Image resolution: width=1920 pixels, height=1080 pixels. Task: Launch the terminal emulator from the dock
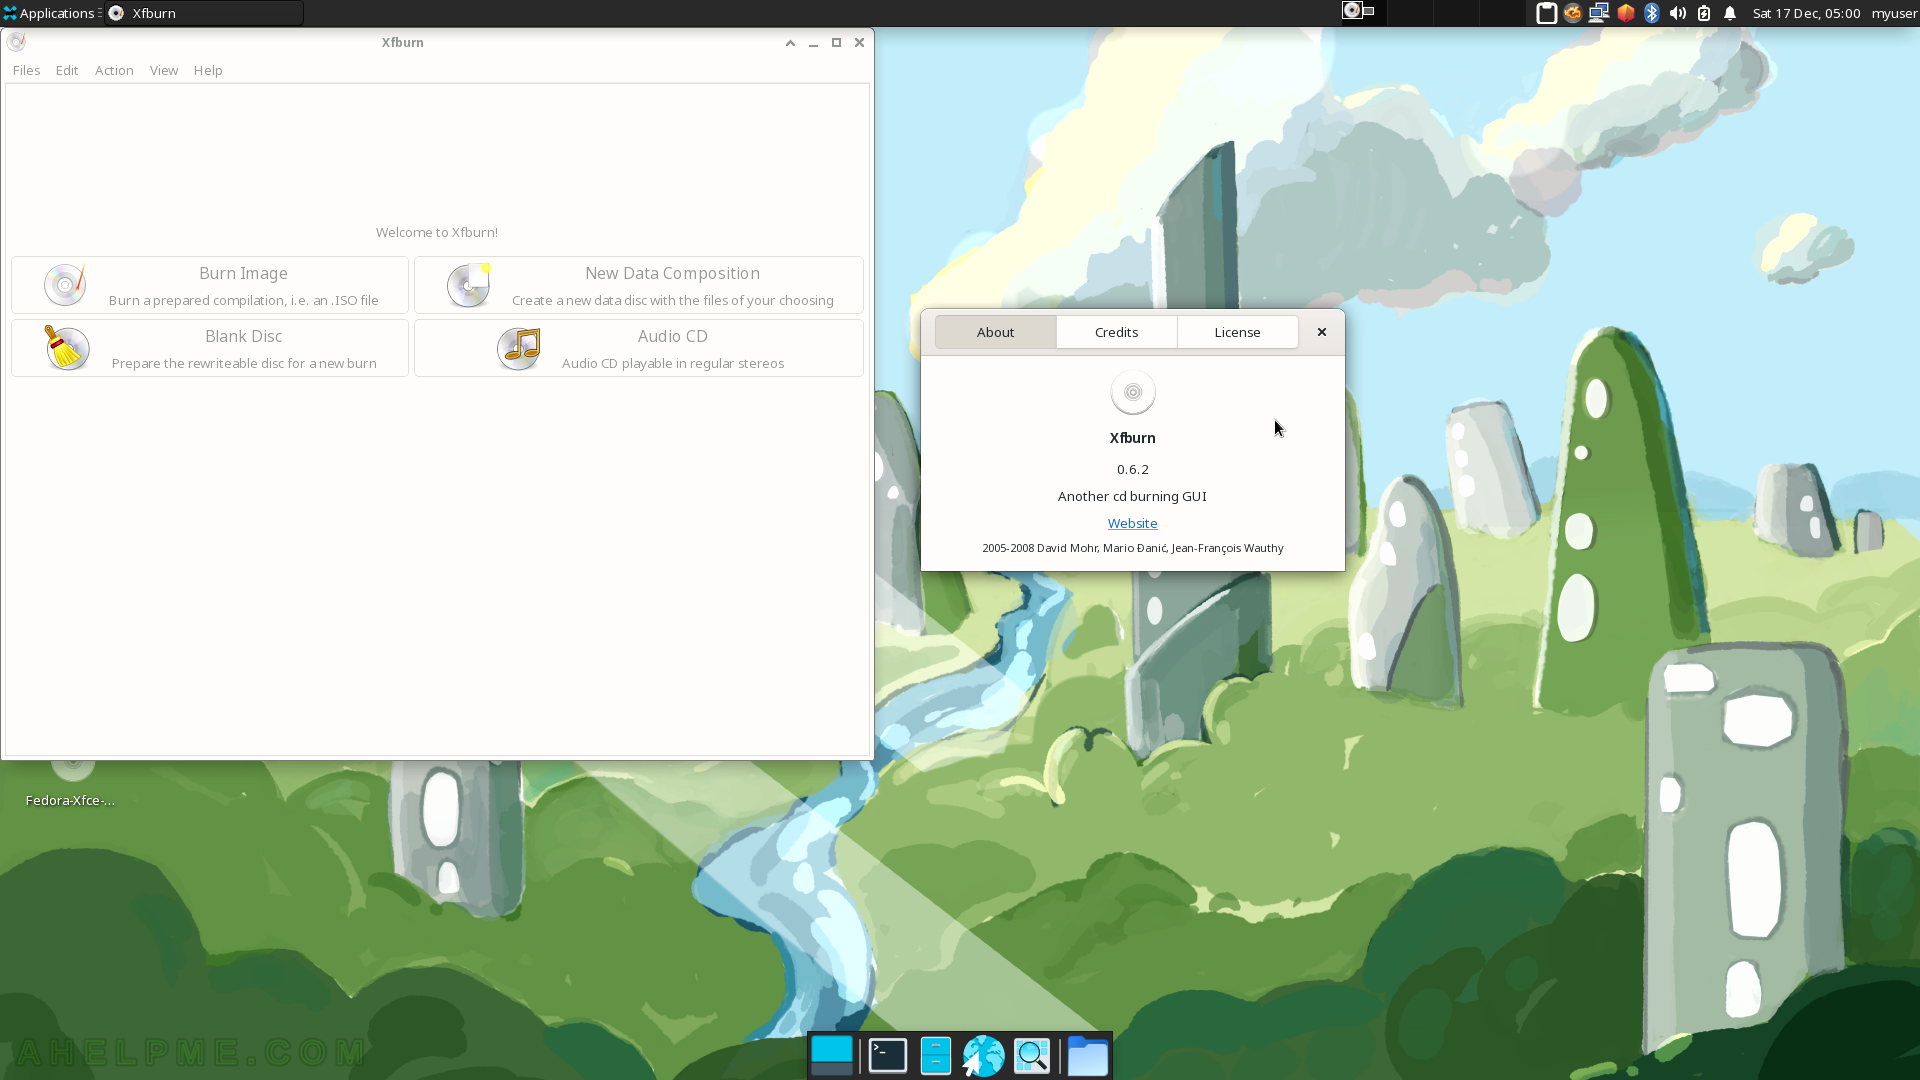point(888,1056)
